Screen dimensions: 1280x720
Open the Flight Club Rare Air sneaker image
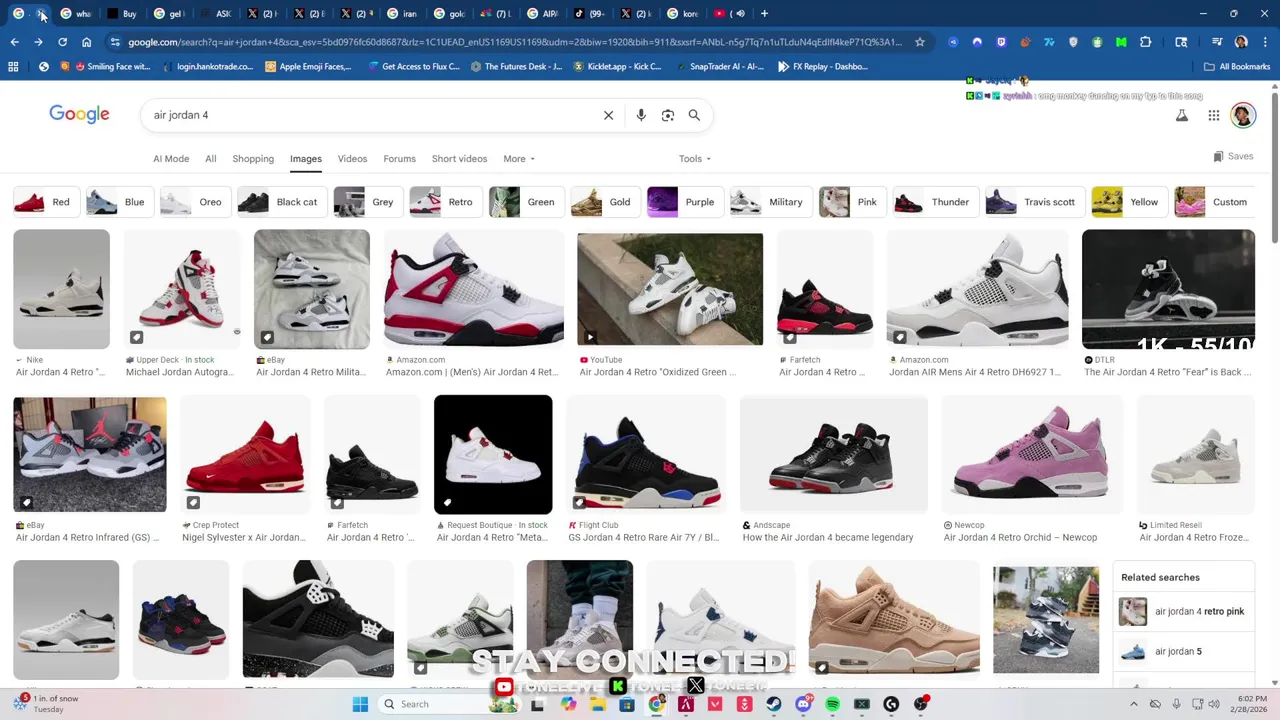646,455
